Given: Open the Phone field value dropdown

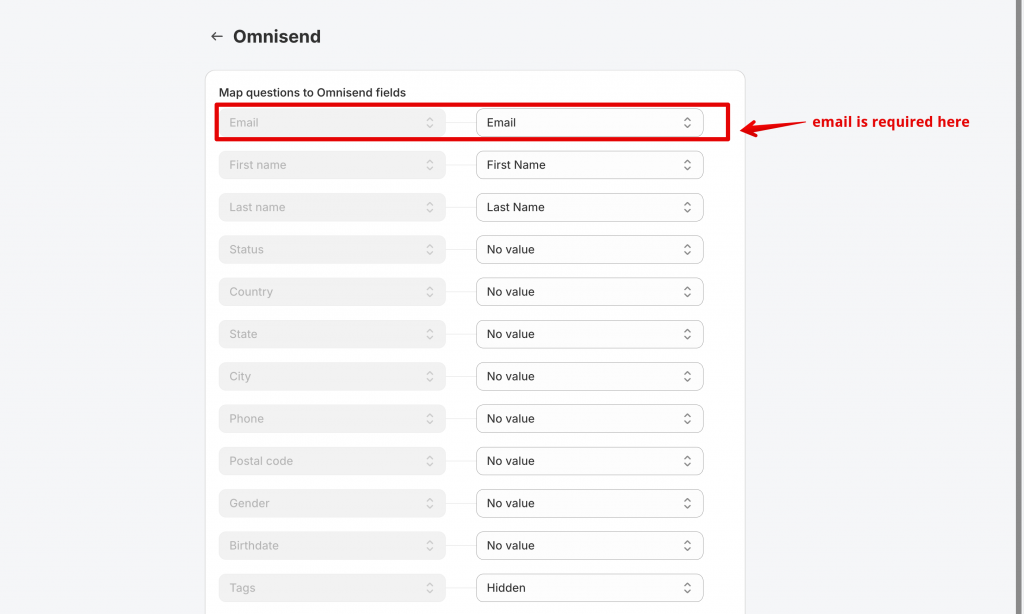Looking at the screenshot, I should (589, 419).
